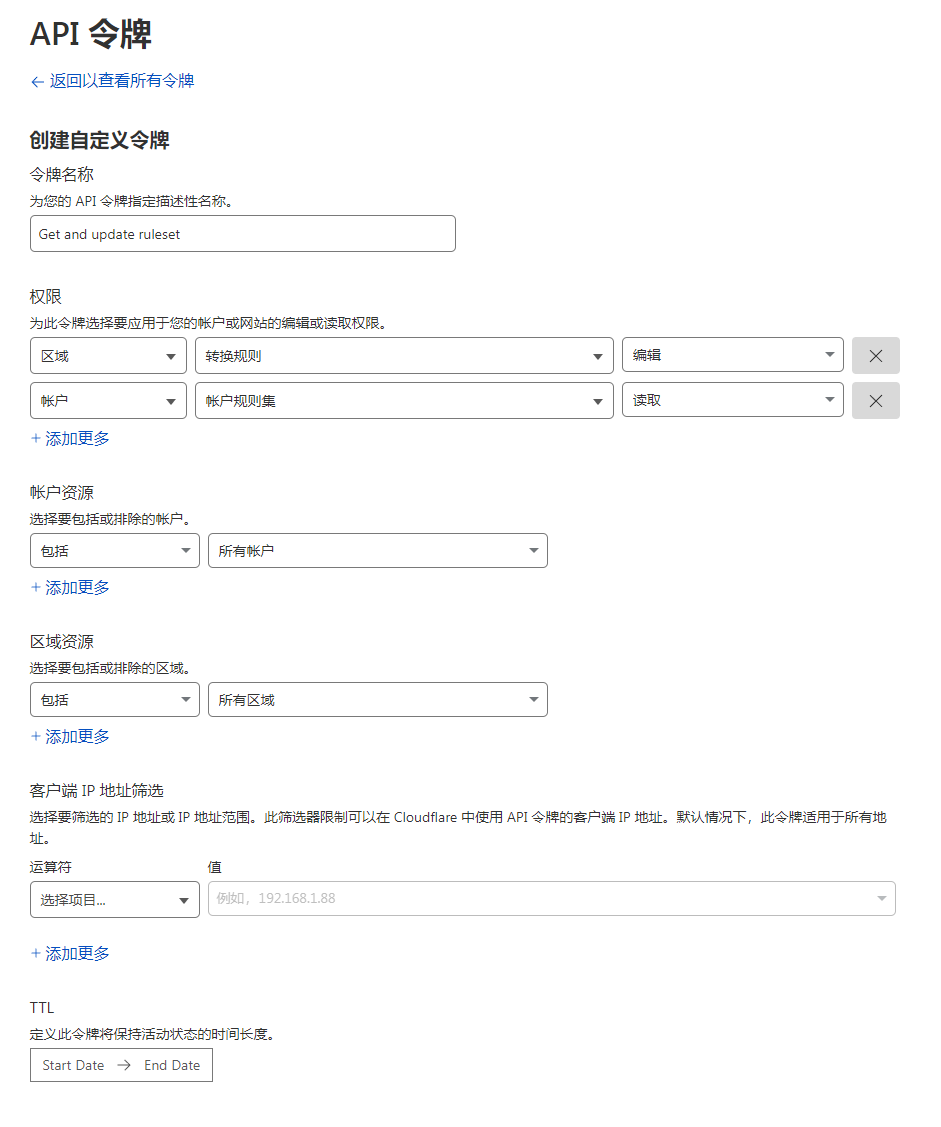
Task: Click into the 令牌名称 text field
Action: coord(242,234)
